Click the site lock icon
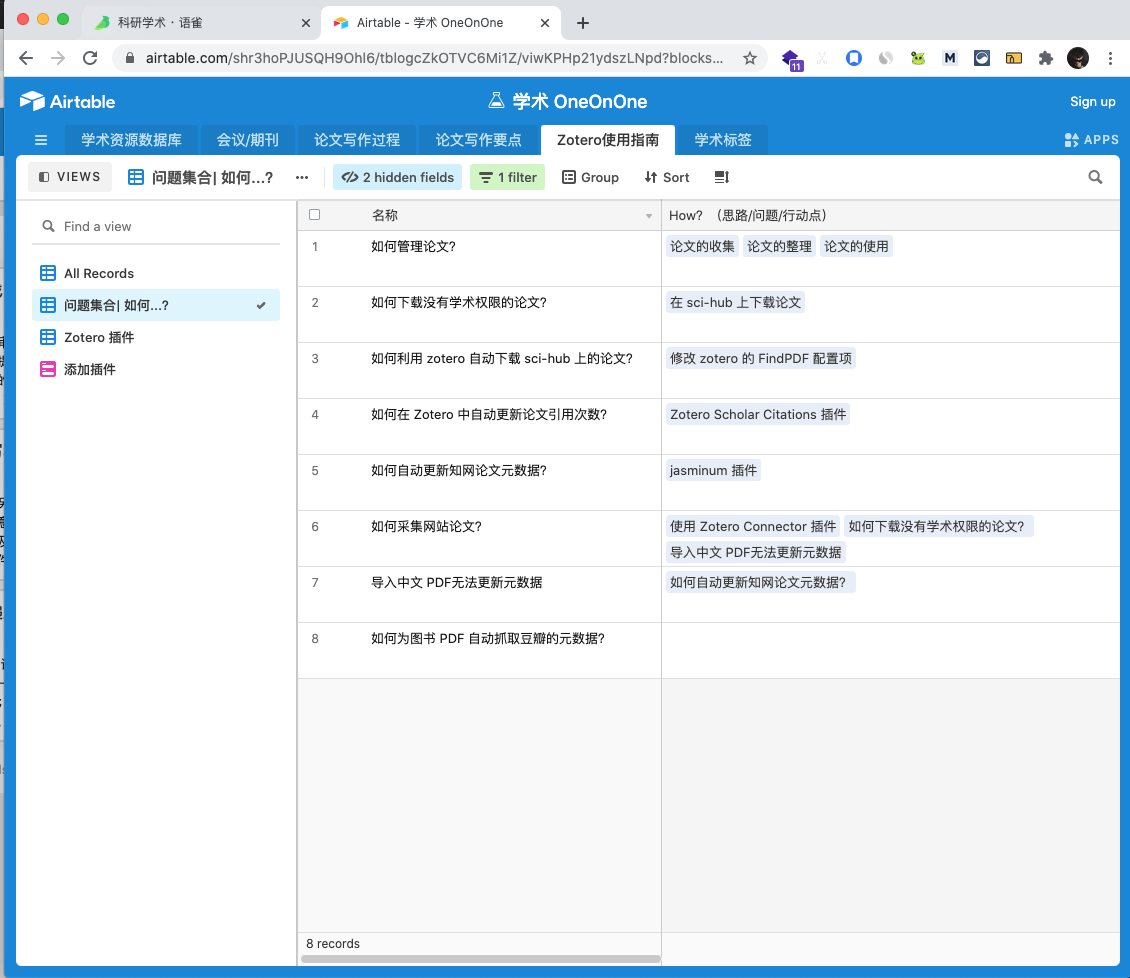1130x978 pixels. 130,58
